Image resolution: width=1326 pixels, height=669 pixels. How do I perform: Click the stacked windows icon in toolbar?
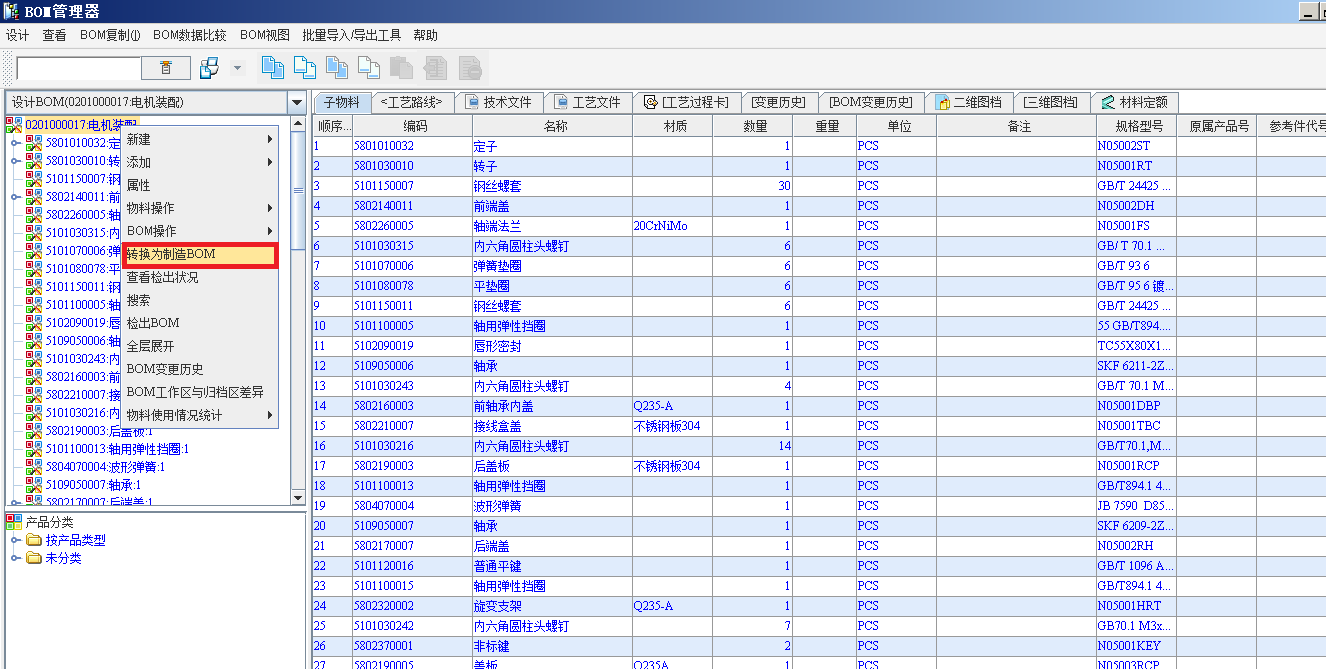[x=209, y=68]
